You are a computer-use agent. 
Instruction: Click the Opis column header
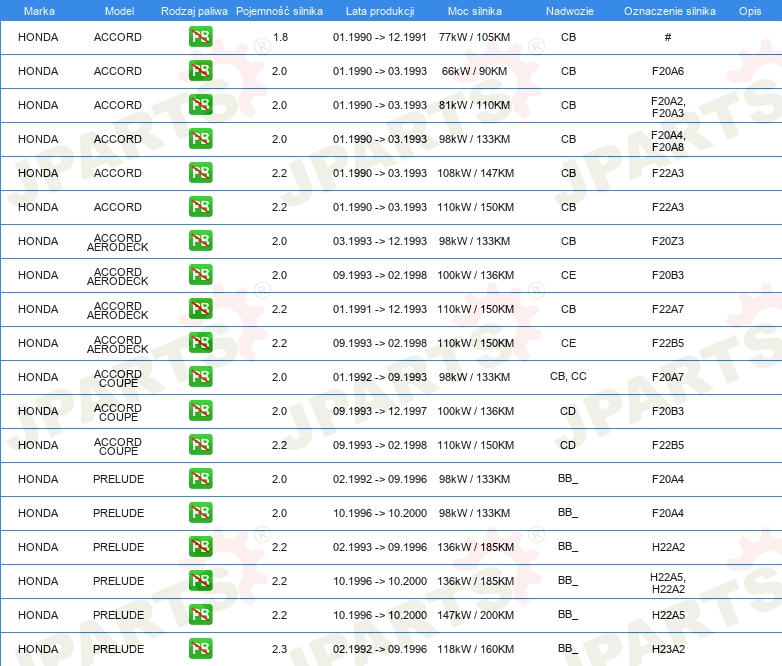click(x=750, y=11)
